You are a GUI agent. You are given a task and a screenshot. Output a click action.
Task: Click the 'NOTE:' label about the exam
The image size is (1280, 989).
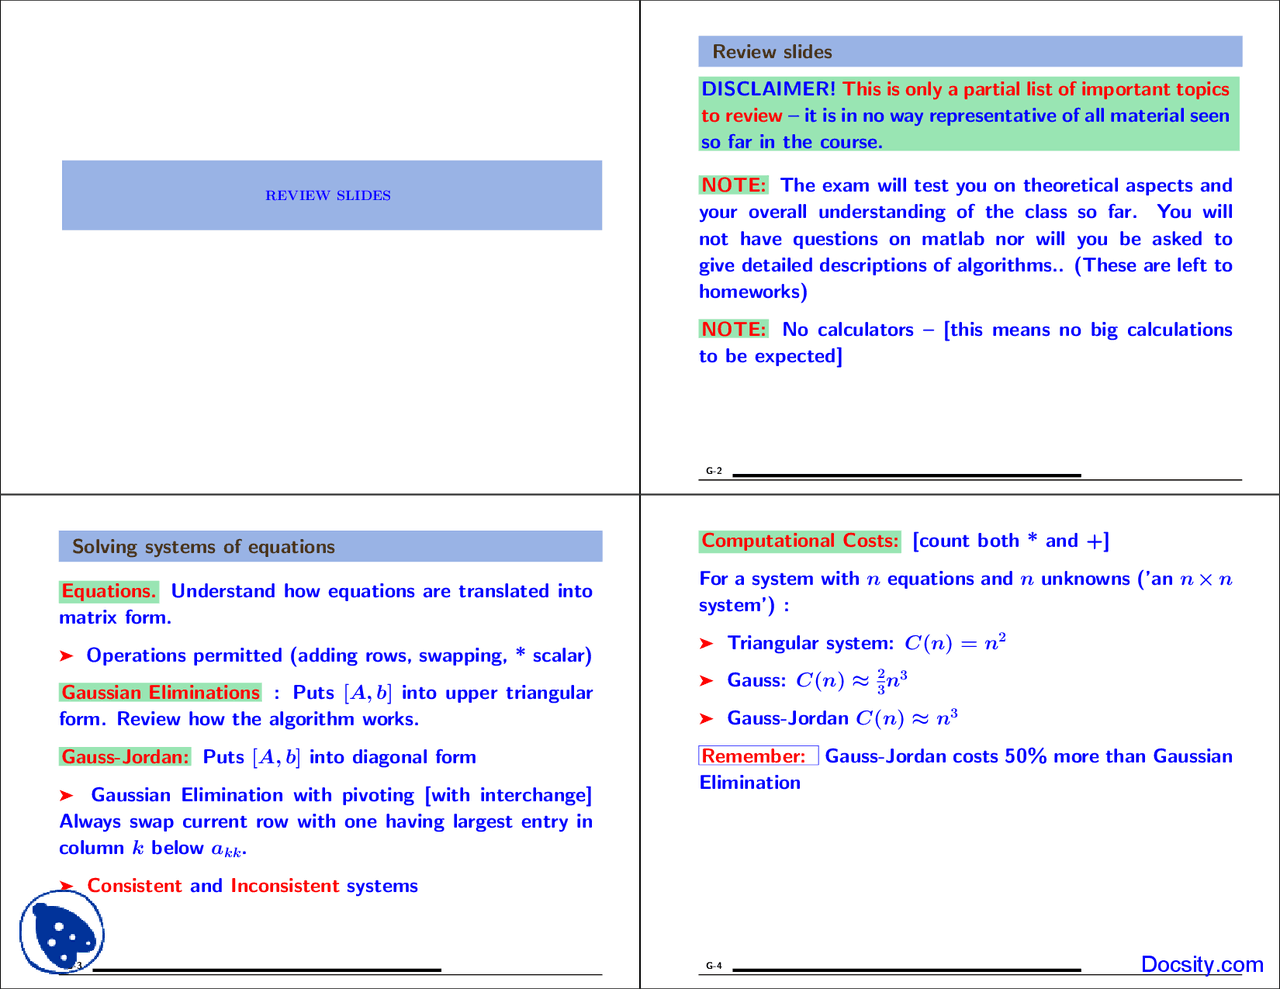(733, 185)
